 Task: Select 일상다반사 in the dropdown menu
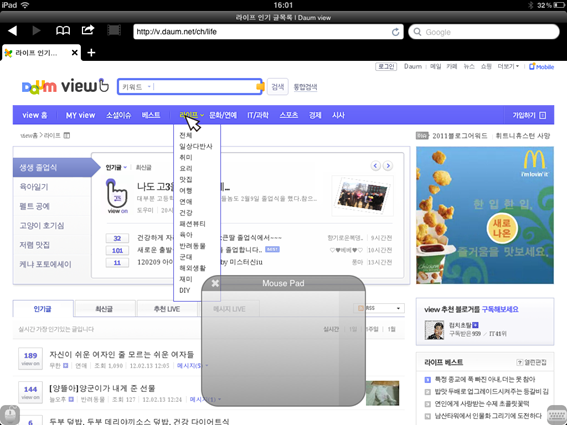pyautogui.click(x=196, y=146)
